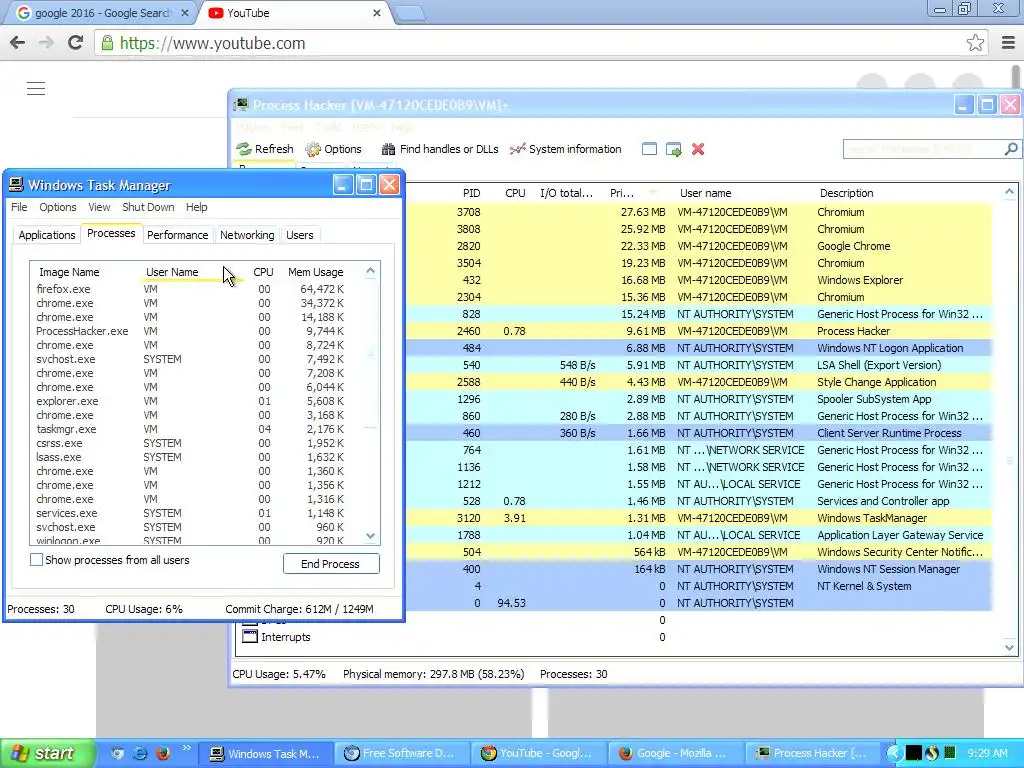The height and width of the screenshot is (768, 1024).
Task: Click Refresh in Process Hacker toolbar
Action: (x=265, y=149)
